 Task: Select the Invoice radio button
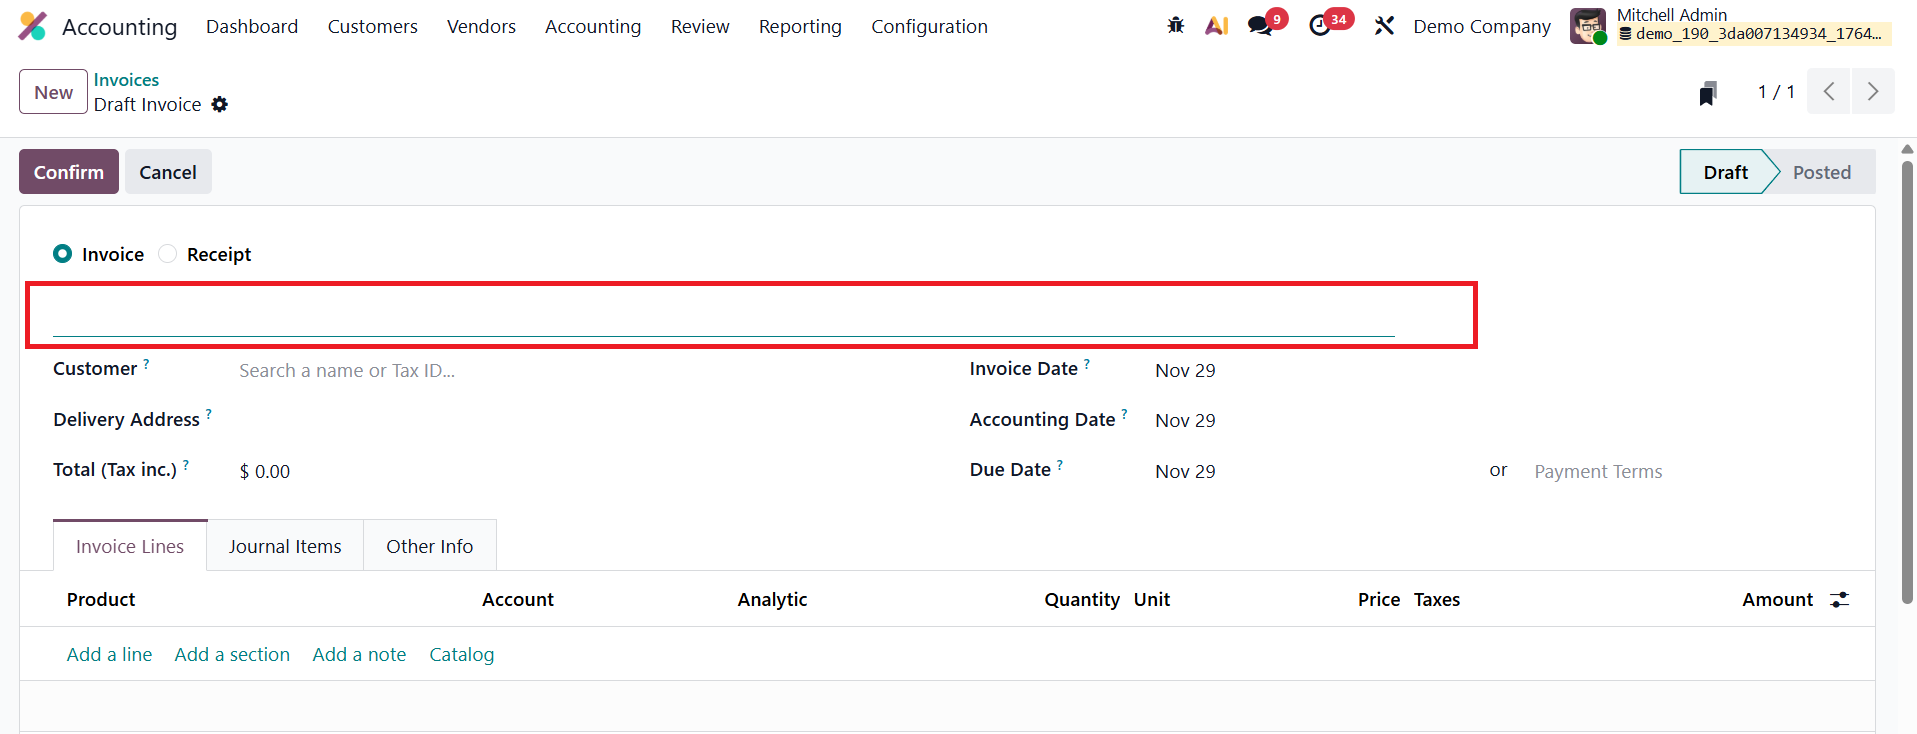(x=63, y=254)
